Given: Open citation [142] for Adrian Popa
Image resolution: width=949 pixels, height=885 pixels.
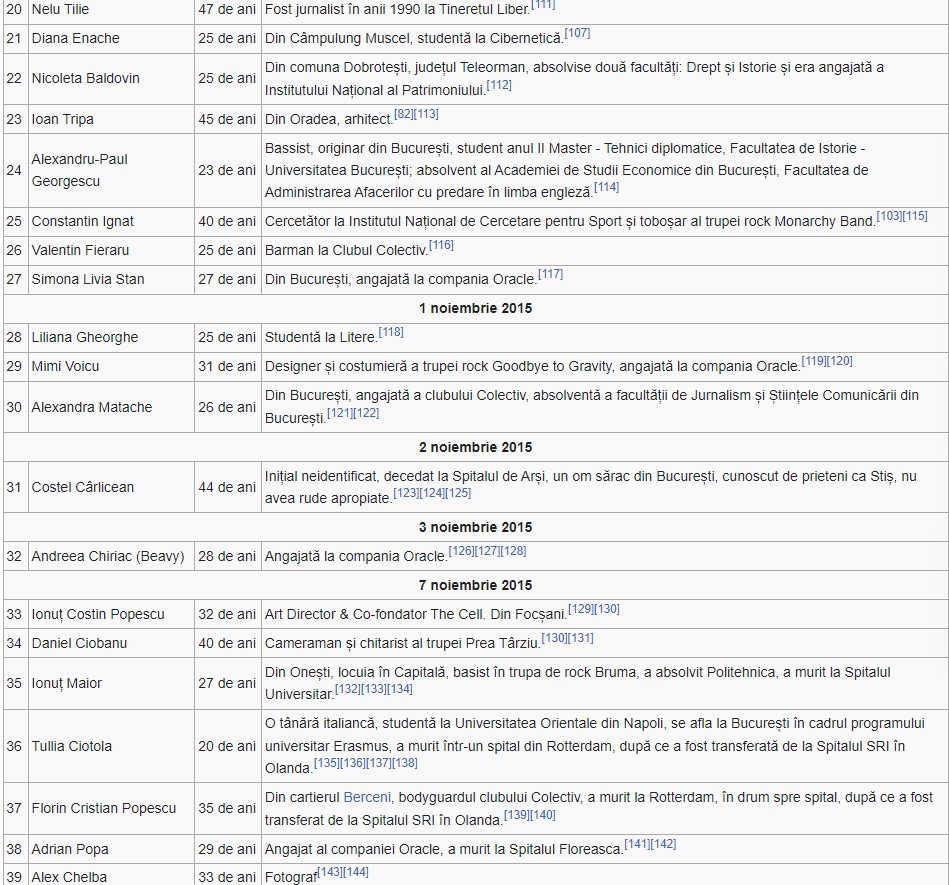Looking at the screenshot, I should pyautogui.click(x=663, y=844).
